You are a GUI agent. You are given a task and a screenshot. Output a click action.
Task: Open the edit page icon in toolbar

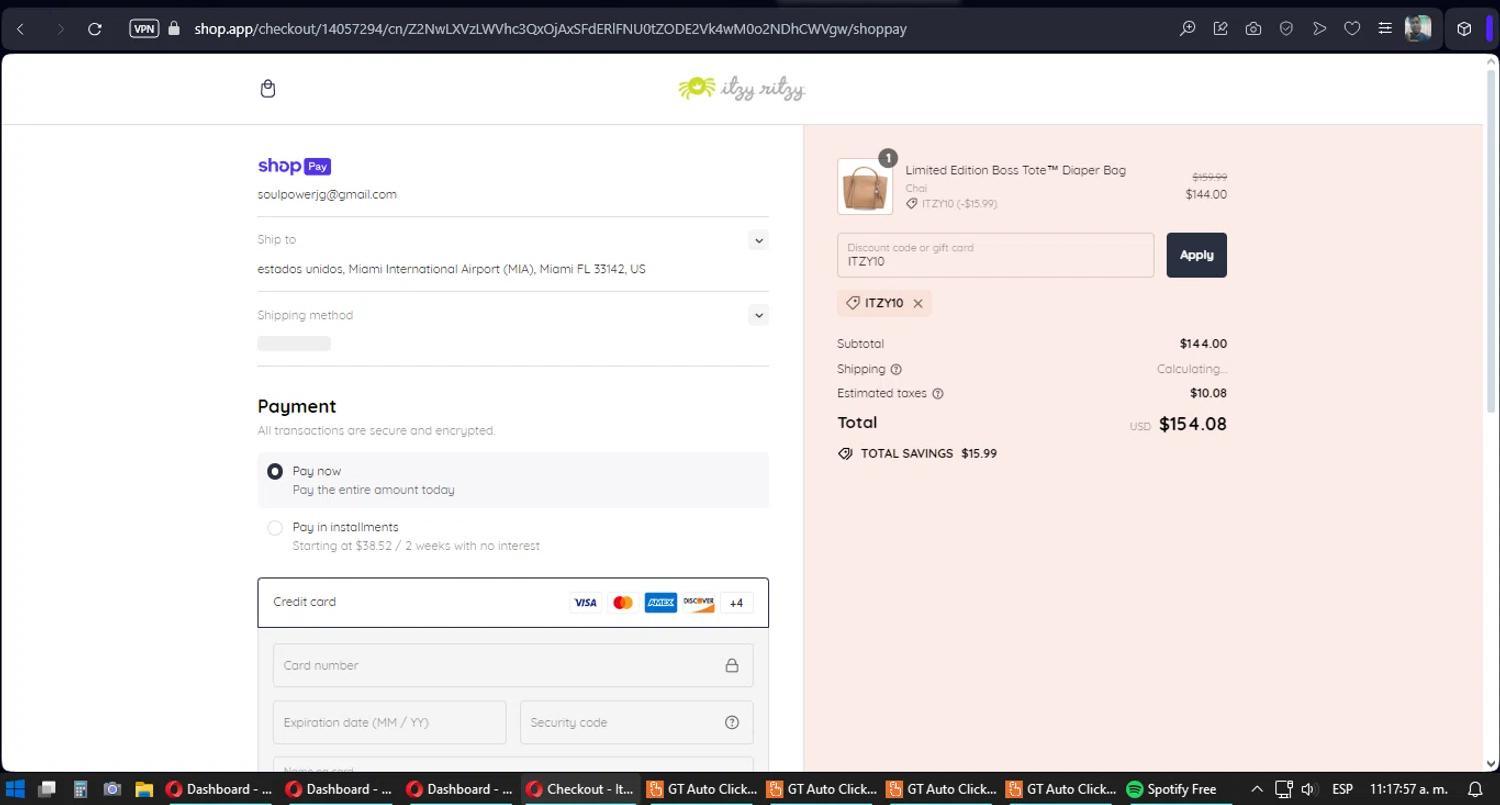tap(1220, 29)
